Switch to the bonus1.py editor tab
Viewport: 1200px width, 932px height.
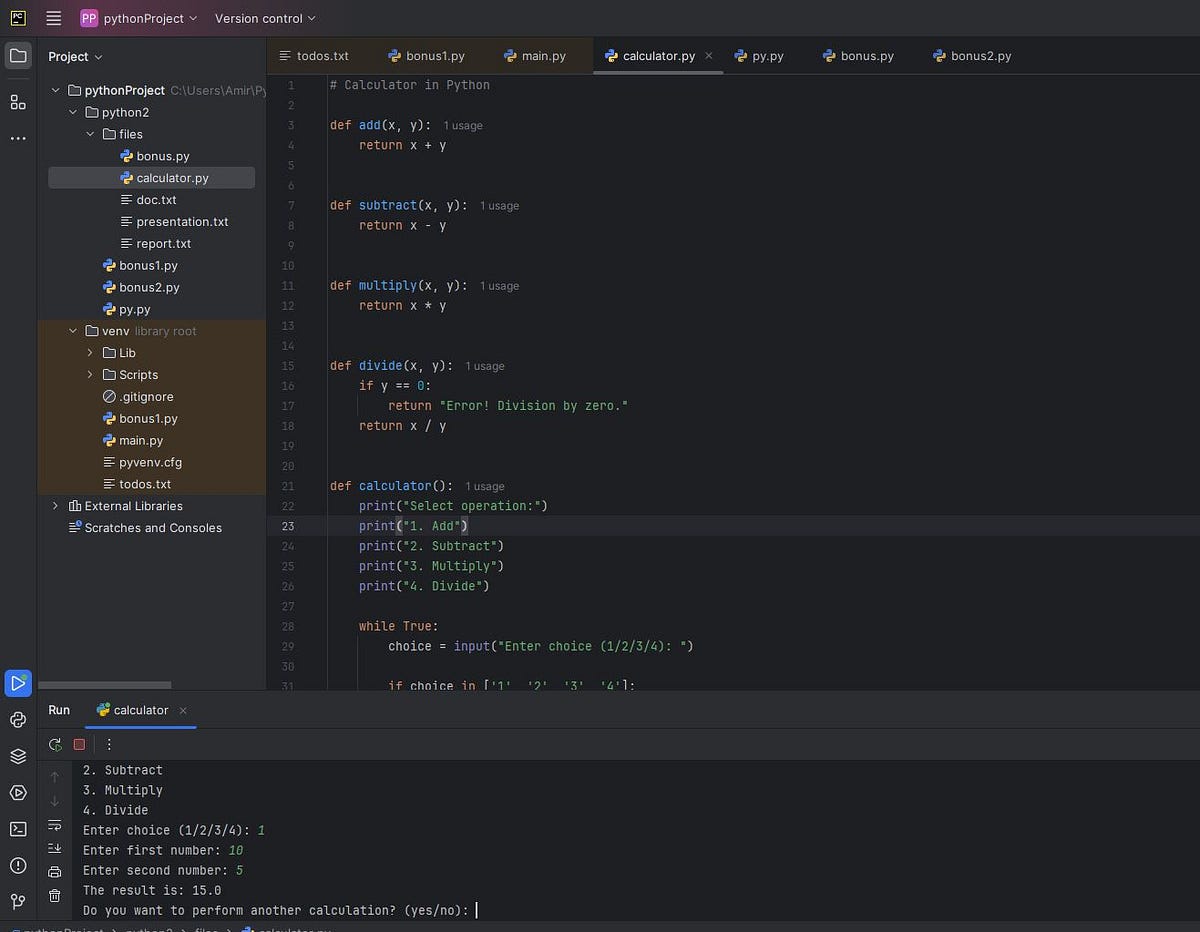pyautogui.click(x=426, y=56)
